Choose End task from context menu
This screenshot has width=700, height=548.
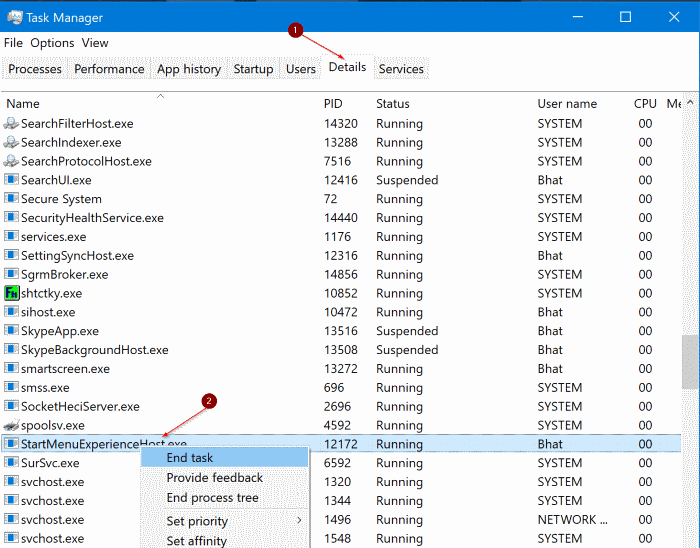click(x=225, y=458)
